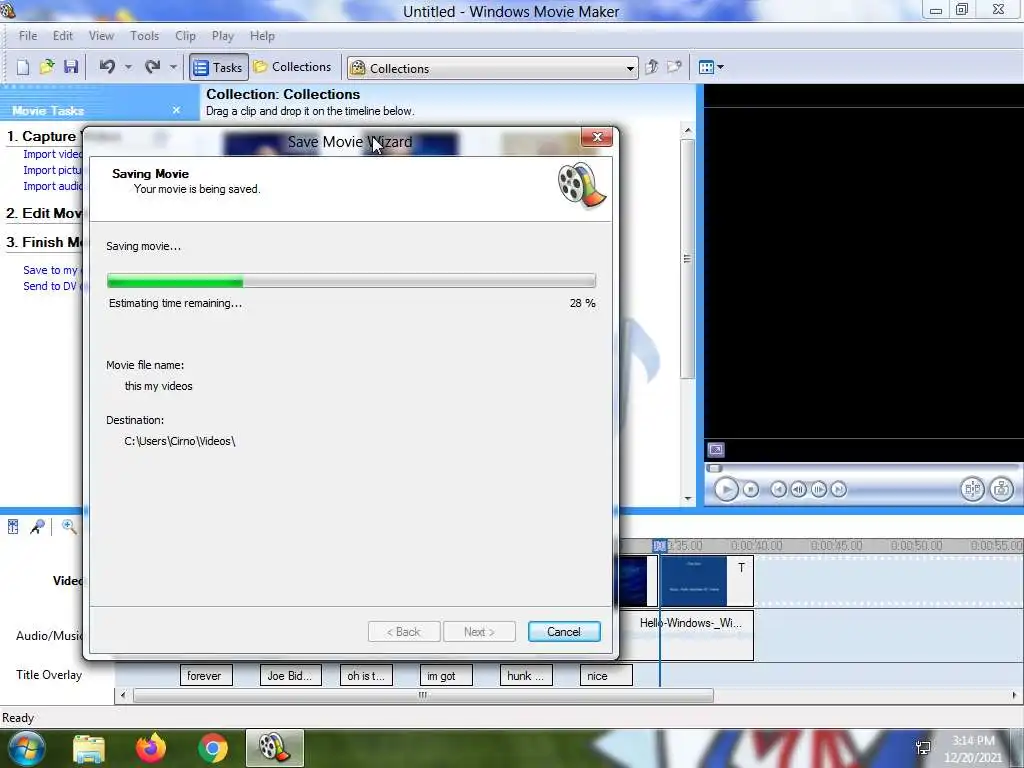Screen dimensions: 1024x768
Task: Open the Play menu
Action: (x=223, y=36)
